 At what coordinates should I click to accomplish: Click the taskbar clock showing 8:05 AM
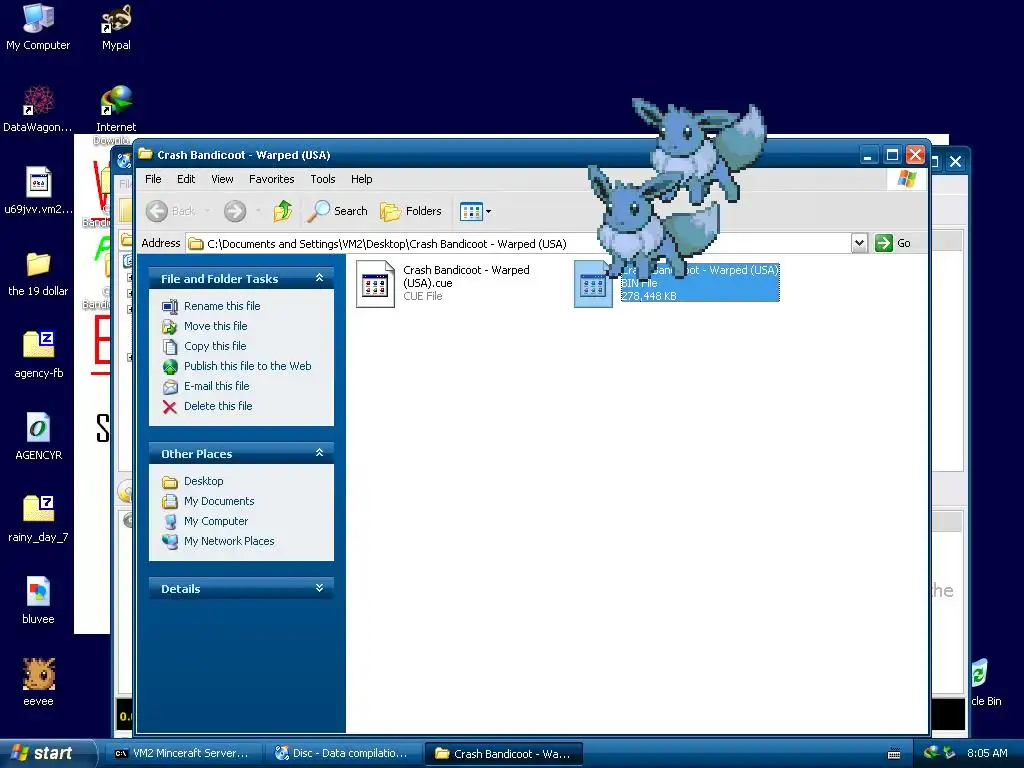987,753
